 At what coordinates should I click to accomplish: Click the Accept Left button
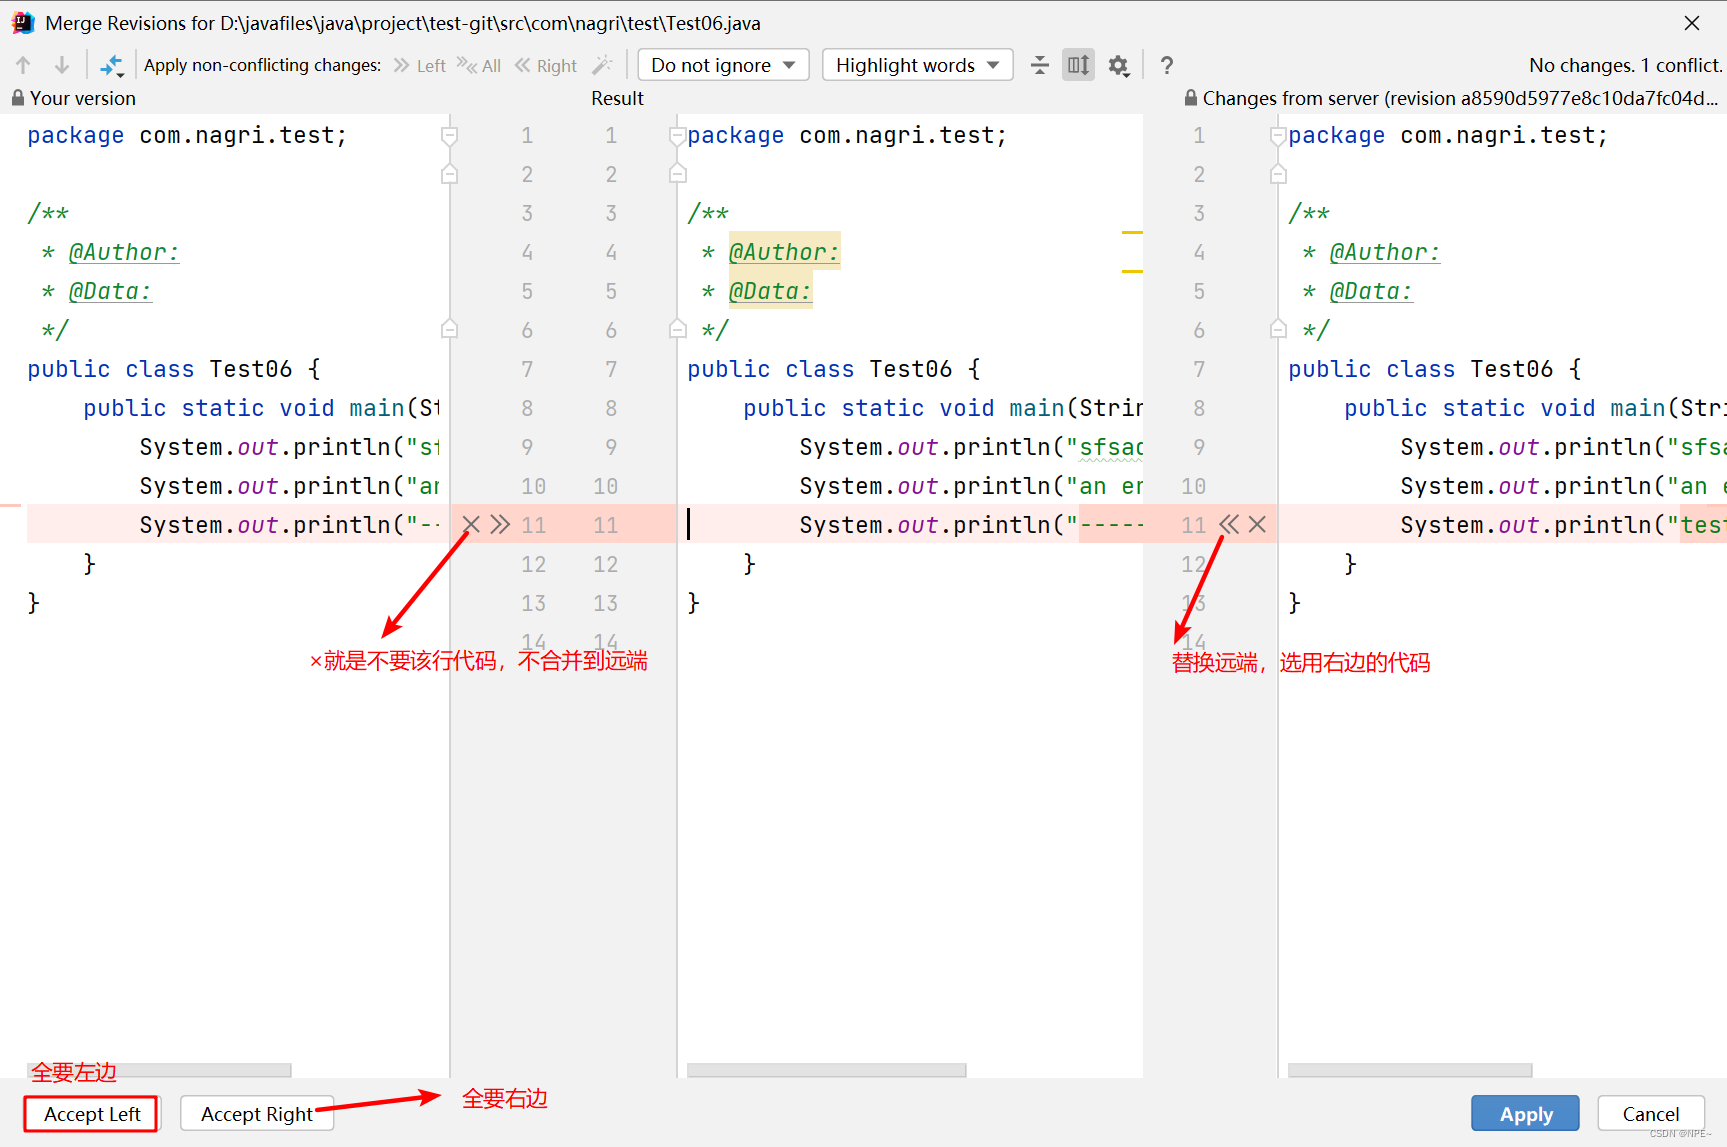(x=92, y=1114)
